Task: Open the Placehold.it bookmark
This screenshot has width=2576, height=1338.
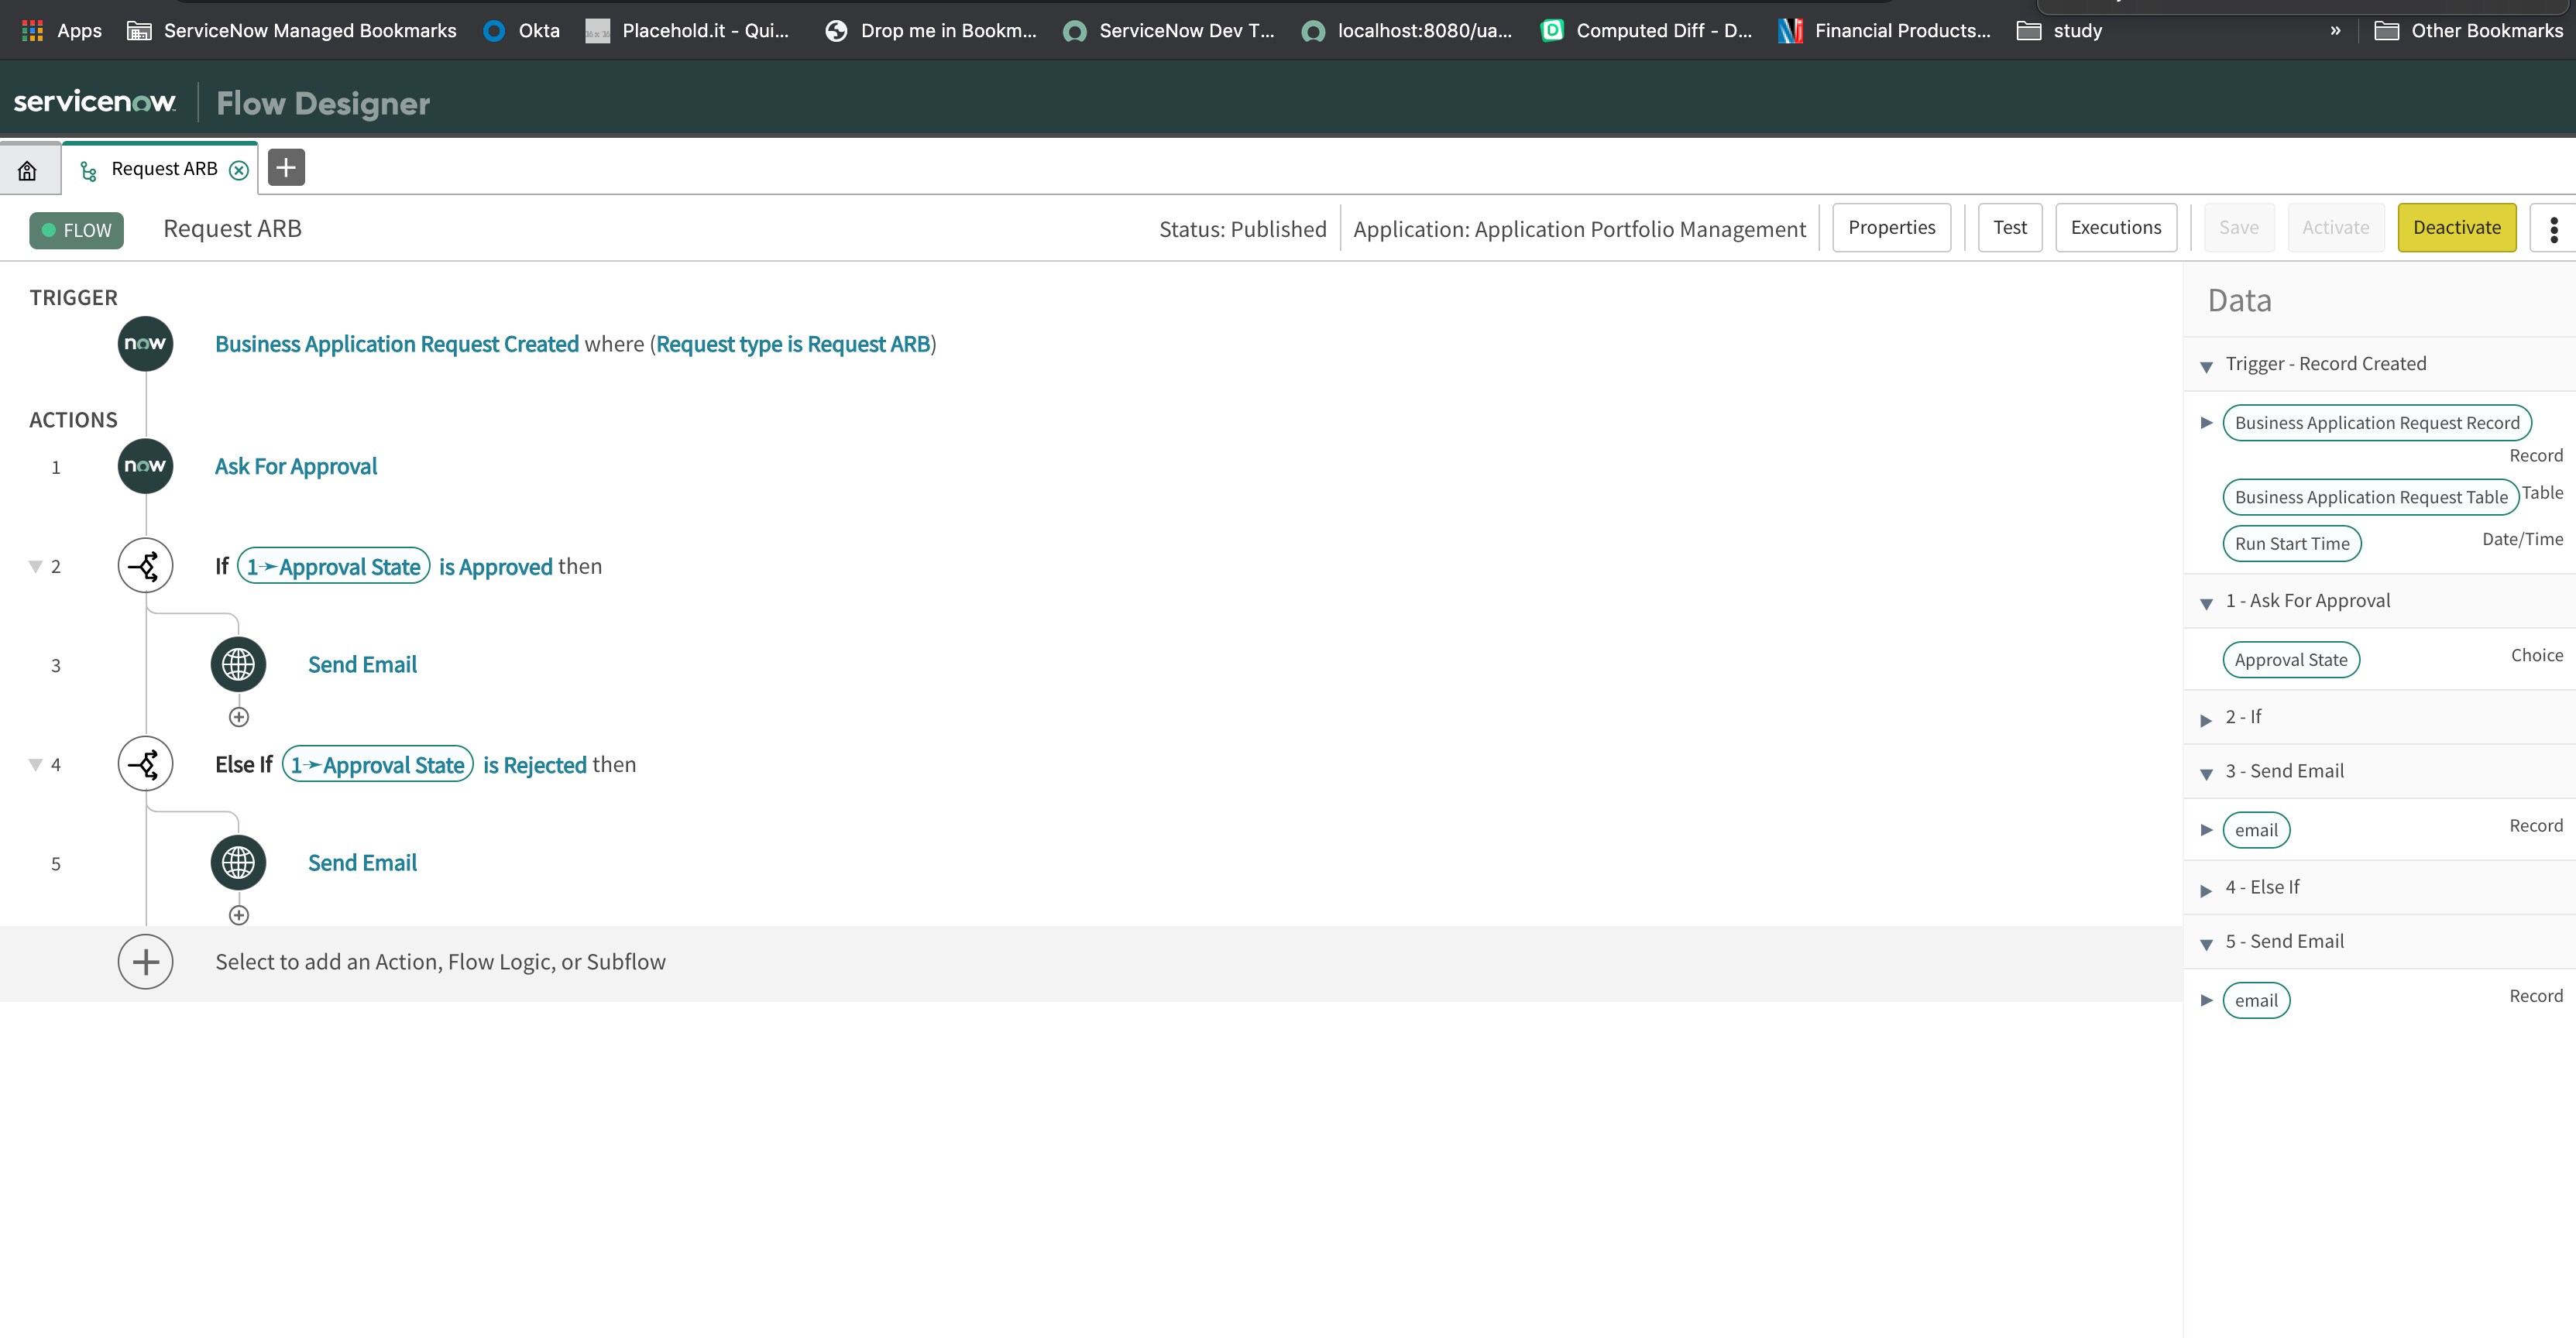Action: click(x=687, y=31)
